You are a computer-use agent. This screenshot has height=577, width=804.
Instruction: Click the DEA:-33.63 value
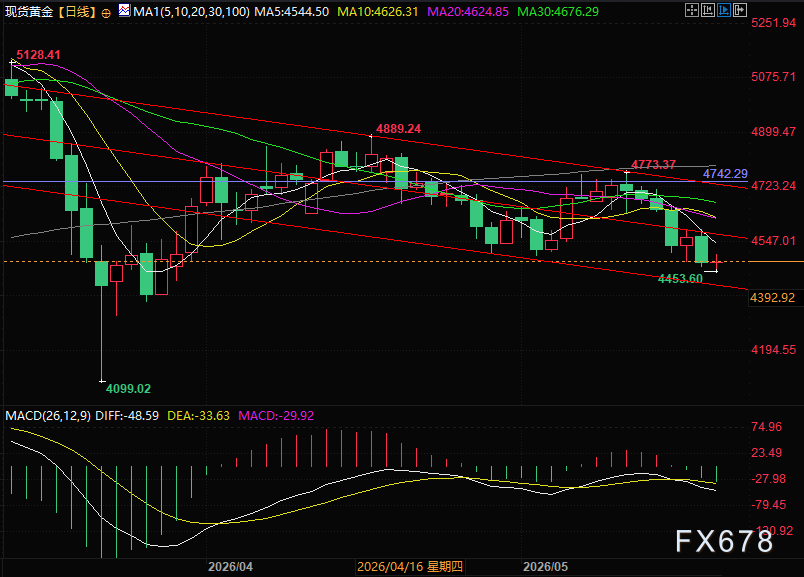(x=198, y=415)
